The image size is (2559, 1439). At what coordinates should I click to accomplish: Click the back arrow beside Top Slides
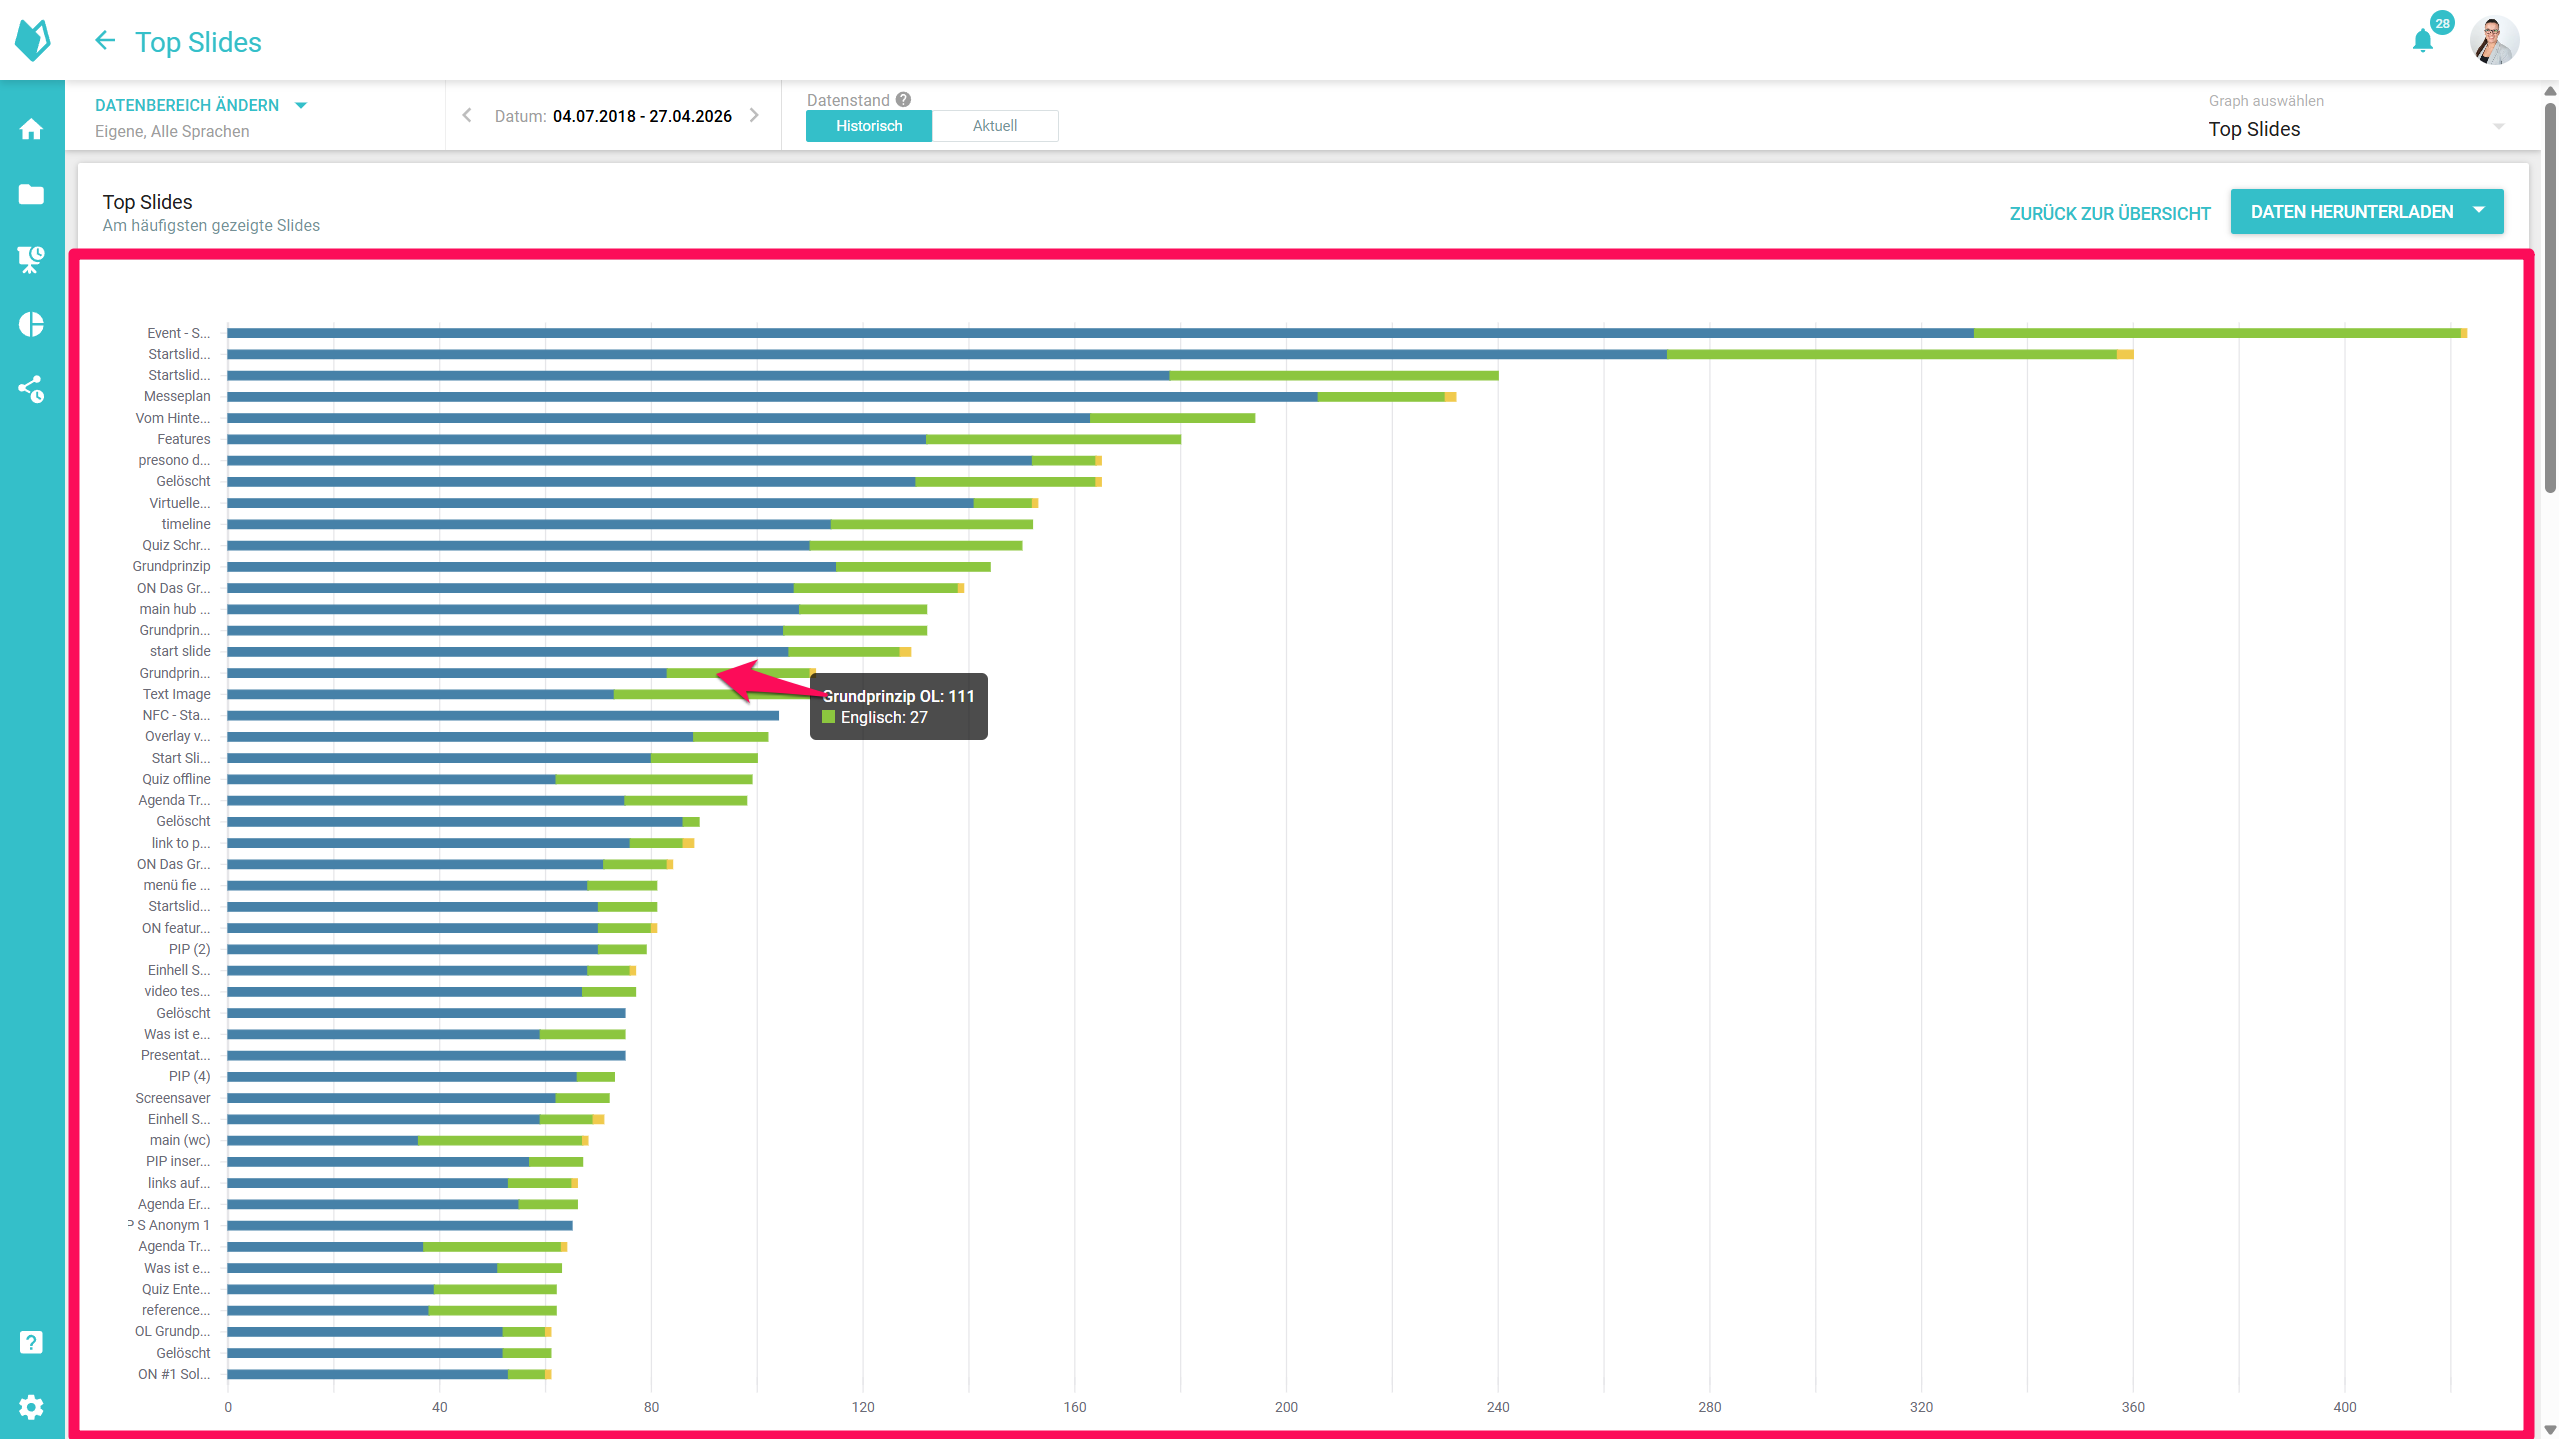click(x=105, y=41)
